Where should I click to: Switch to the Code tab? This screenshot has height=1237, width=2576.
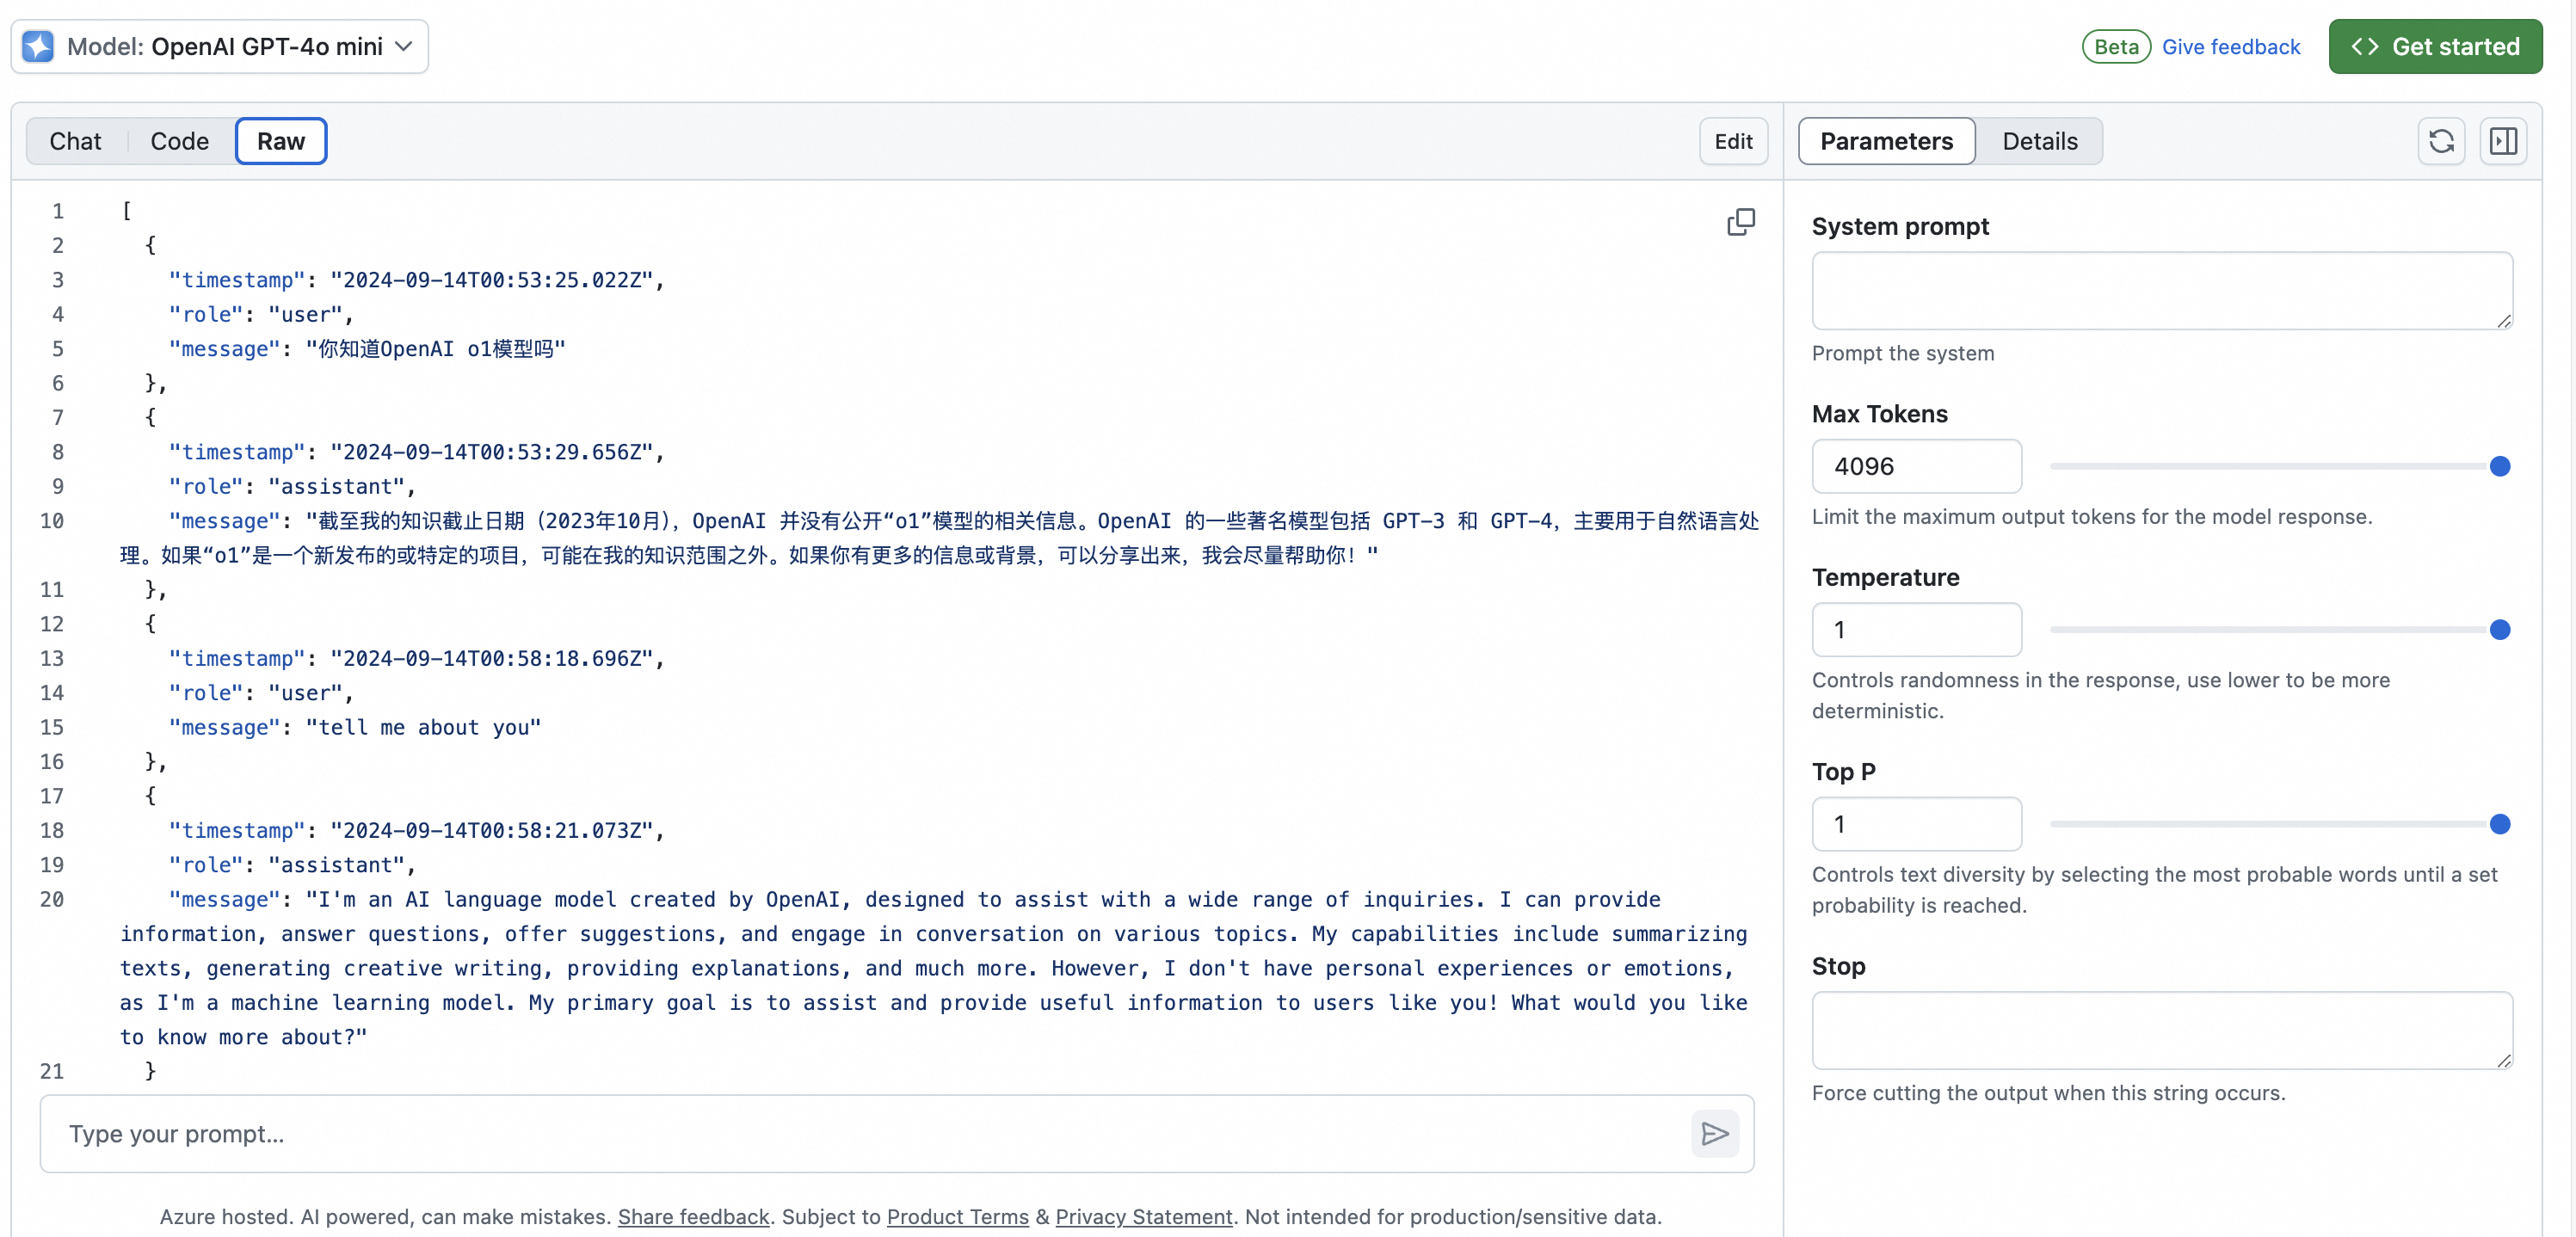coord(179,141)
